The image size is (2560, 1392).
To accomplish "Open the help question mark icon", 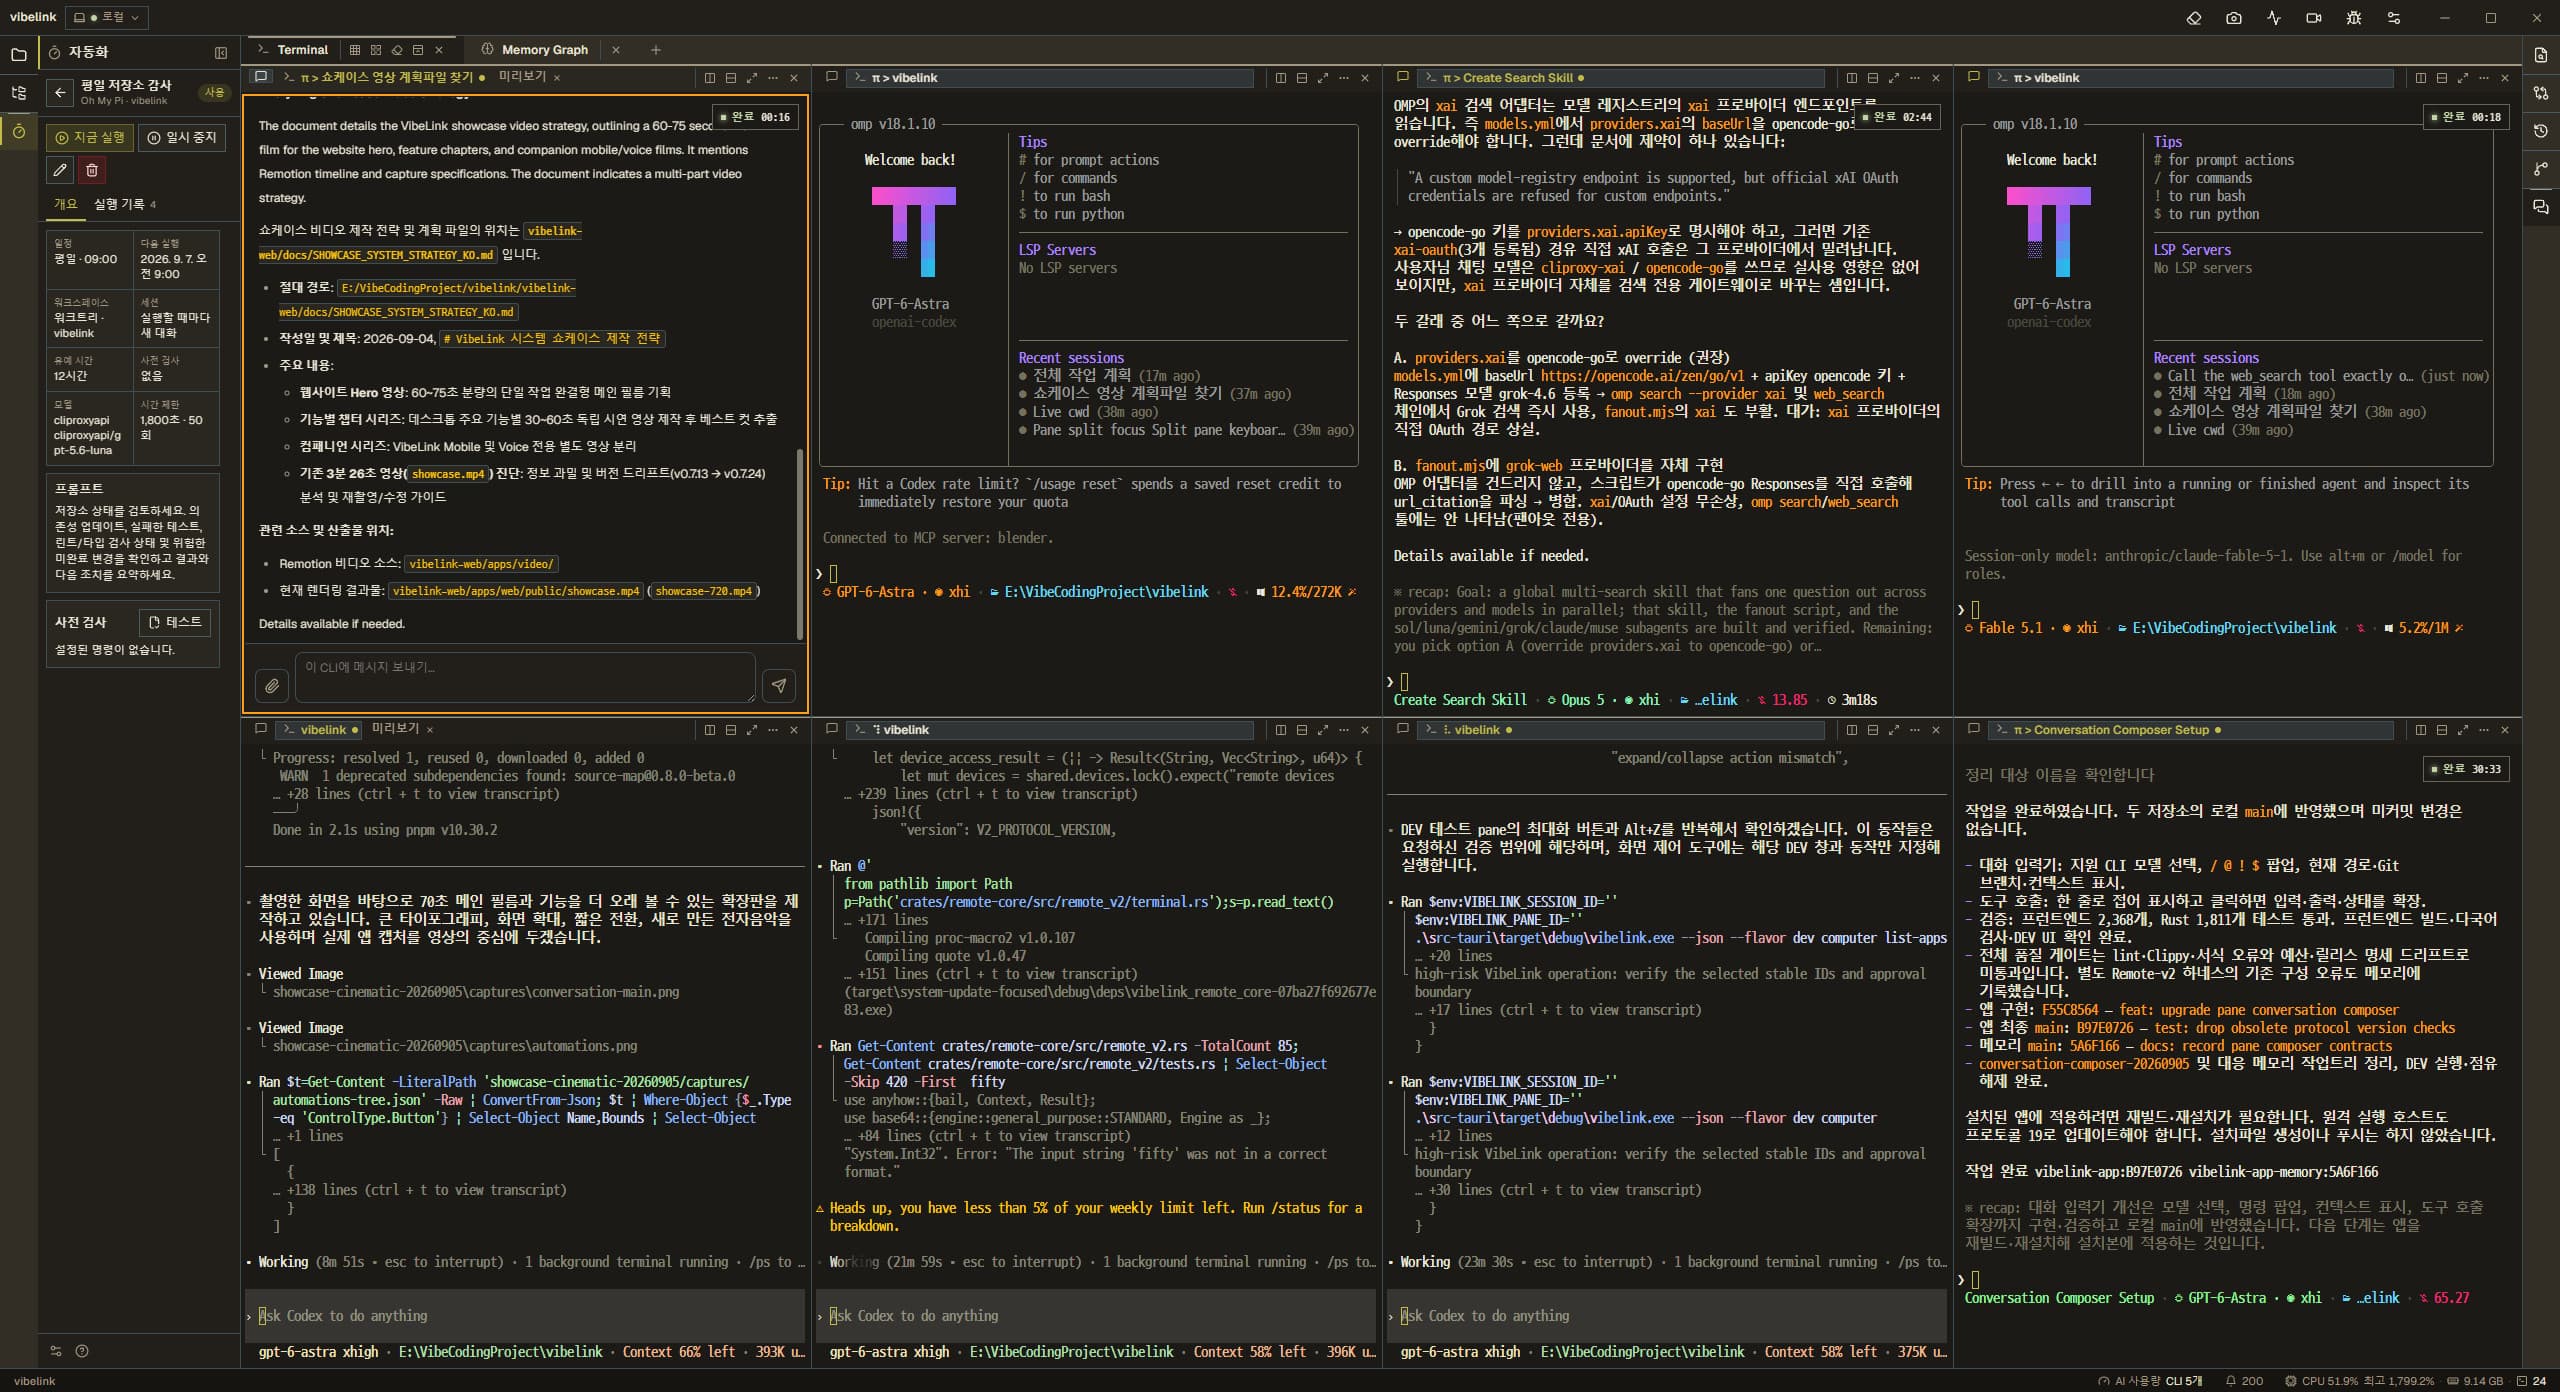I will [82, 1351].
